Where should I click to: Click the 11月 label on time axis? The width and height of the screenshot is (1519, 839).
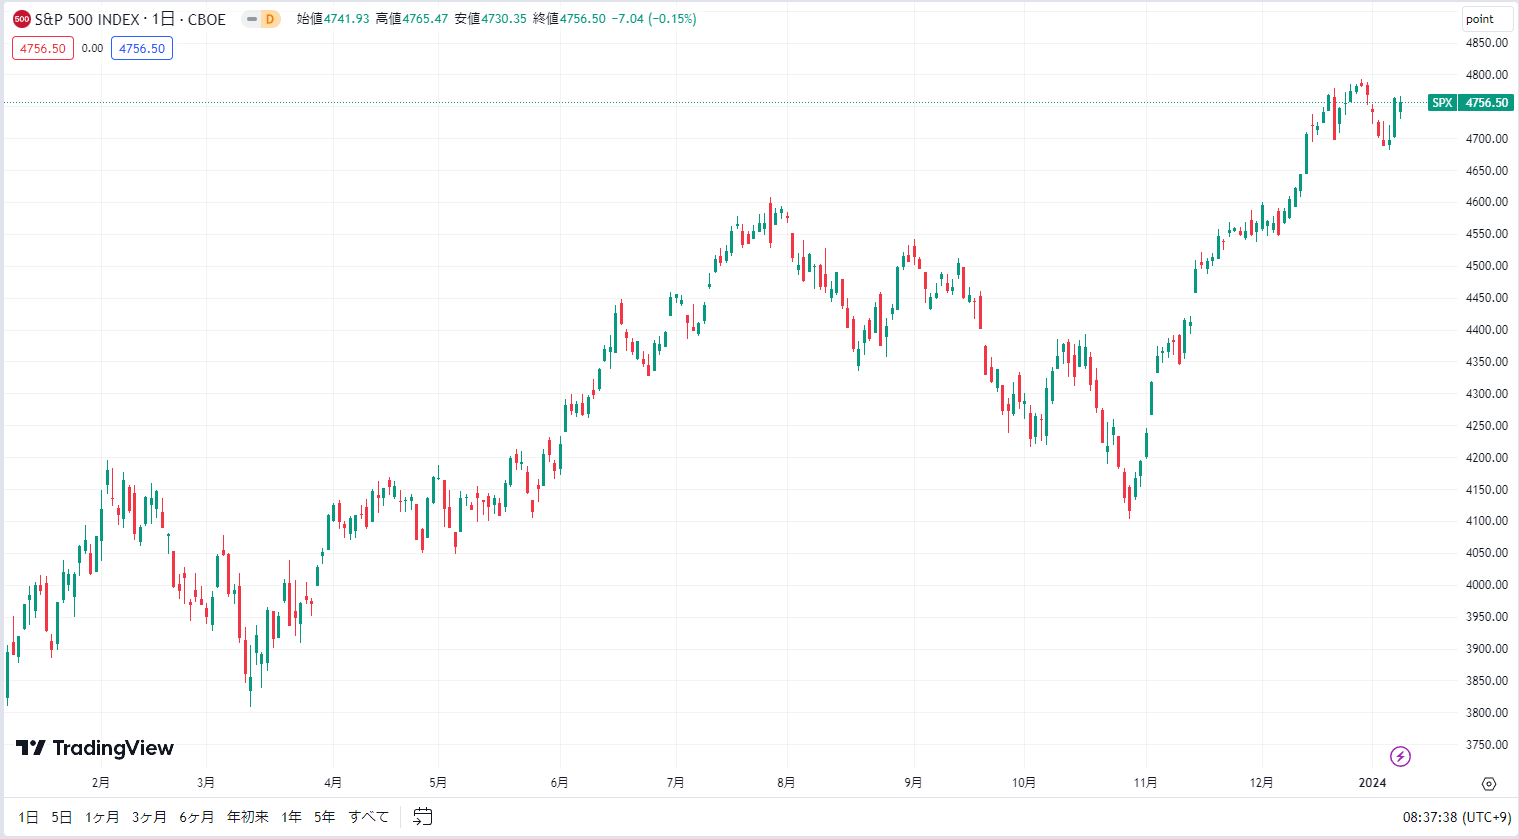pyautogui.click(x=1146, y=783)
